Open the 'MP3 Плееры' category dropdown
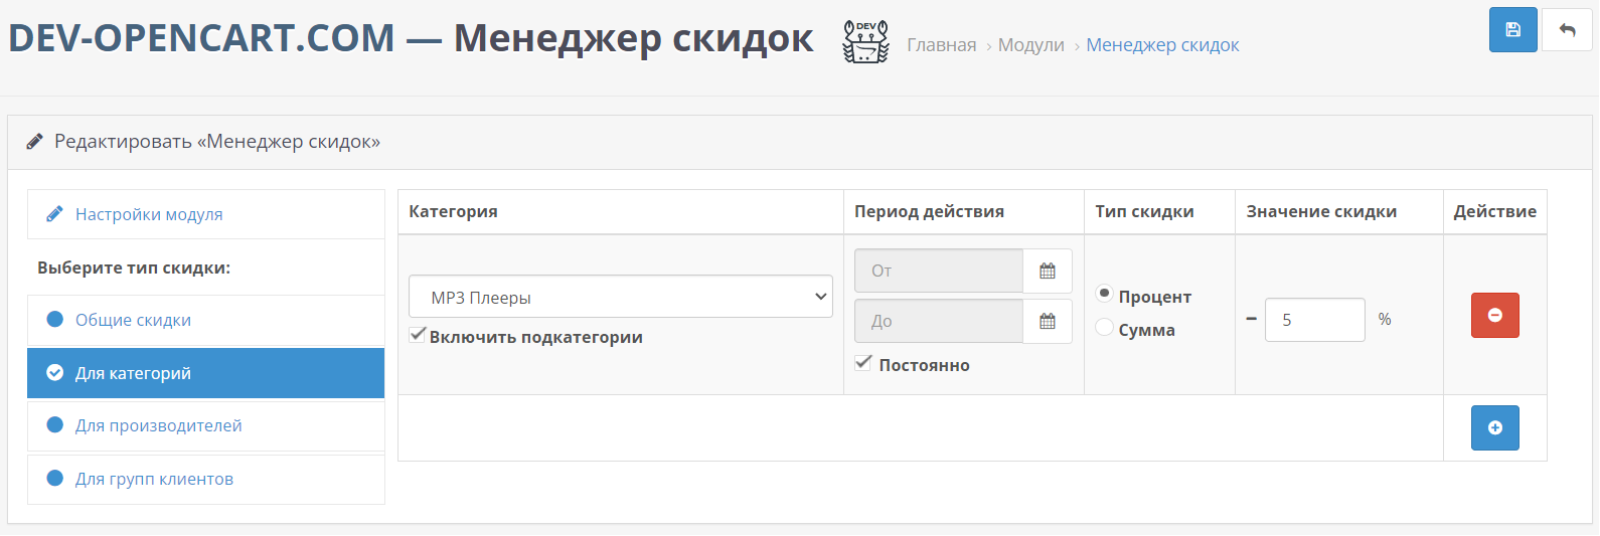The width and height of the screenshot is (1600, 536). click(x=621, y=297)
